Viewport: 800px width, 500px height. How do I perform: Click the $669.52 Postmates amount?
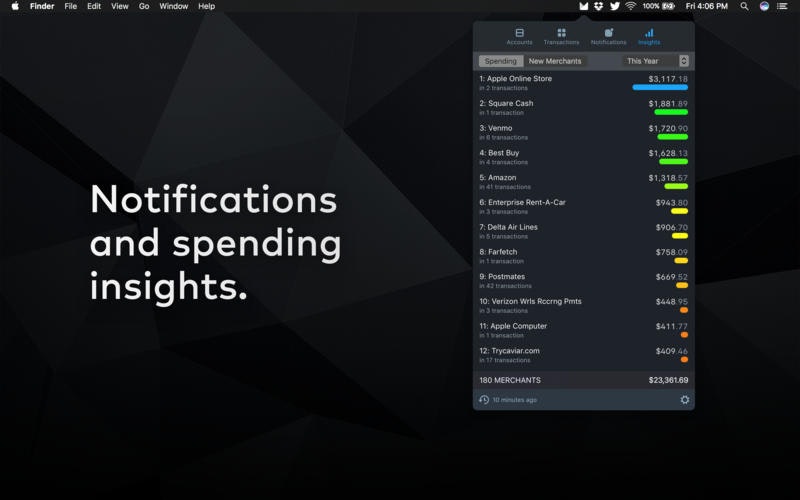click(x=671, y=277)
